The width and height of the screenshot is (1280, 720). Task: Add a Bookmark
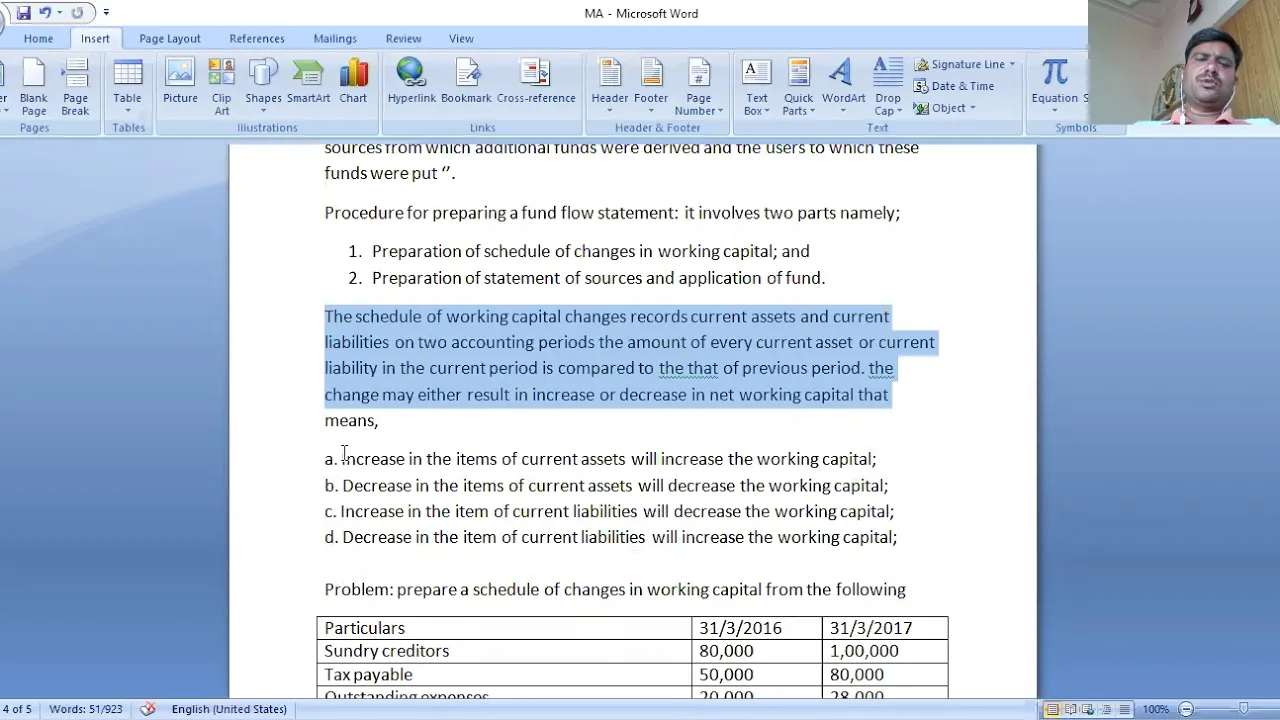(466, 82)
